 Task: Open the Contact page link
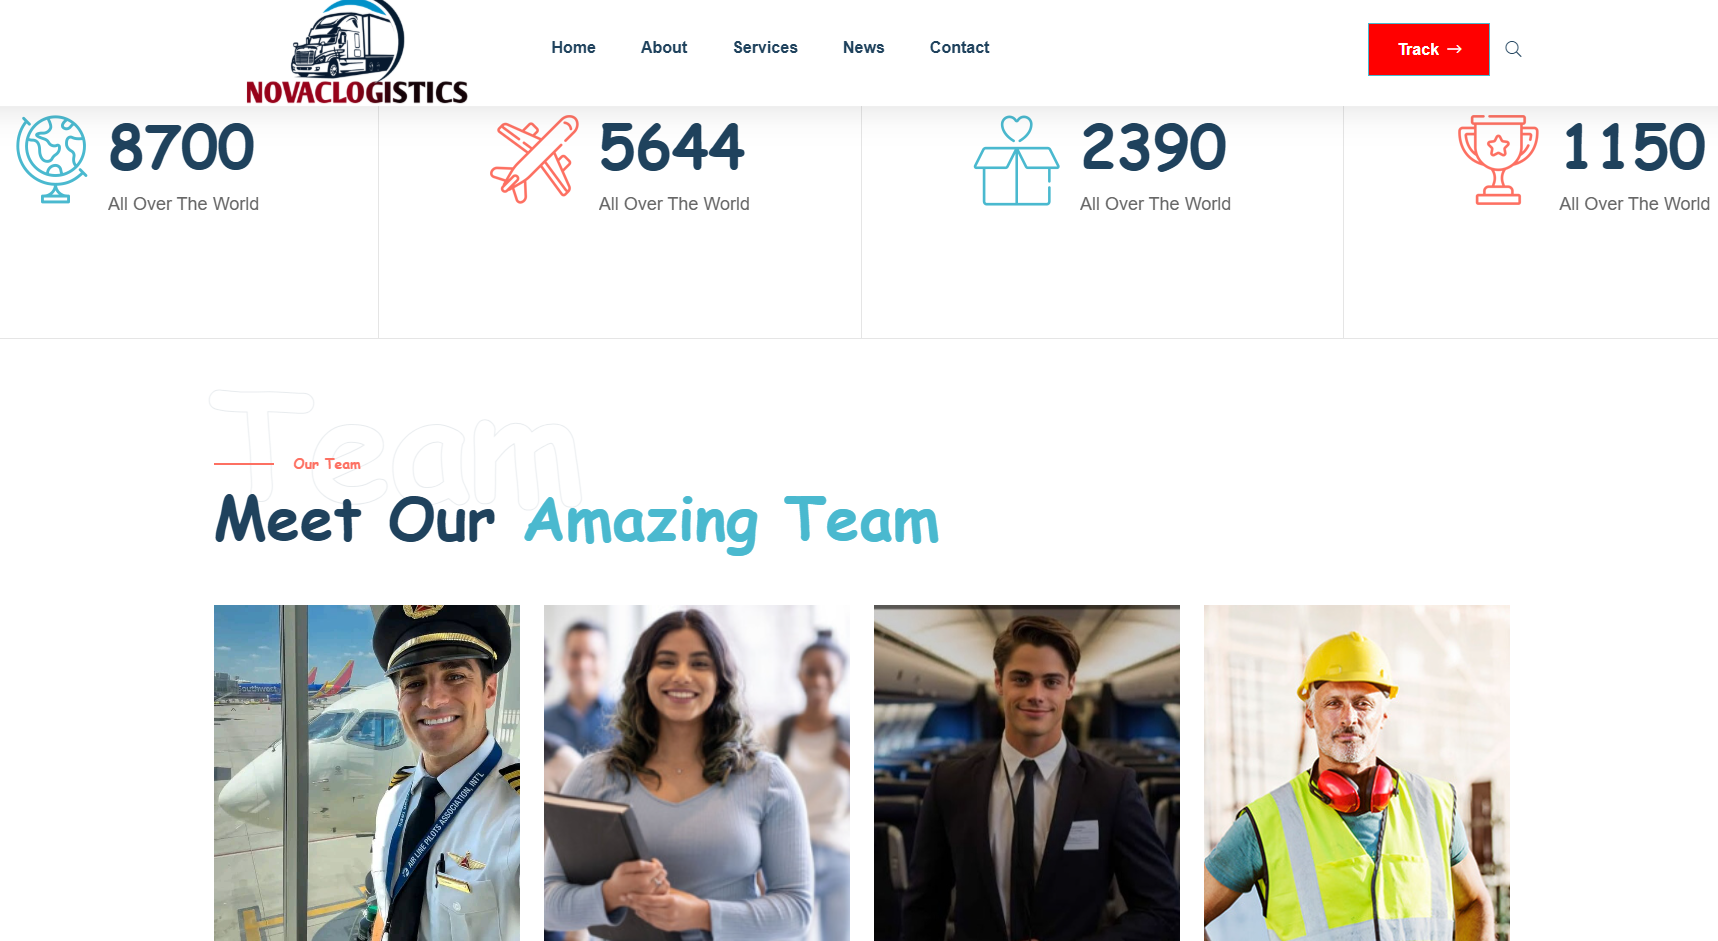pyautogui.click(x=959, y=47)
